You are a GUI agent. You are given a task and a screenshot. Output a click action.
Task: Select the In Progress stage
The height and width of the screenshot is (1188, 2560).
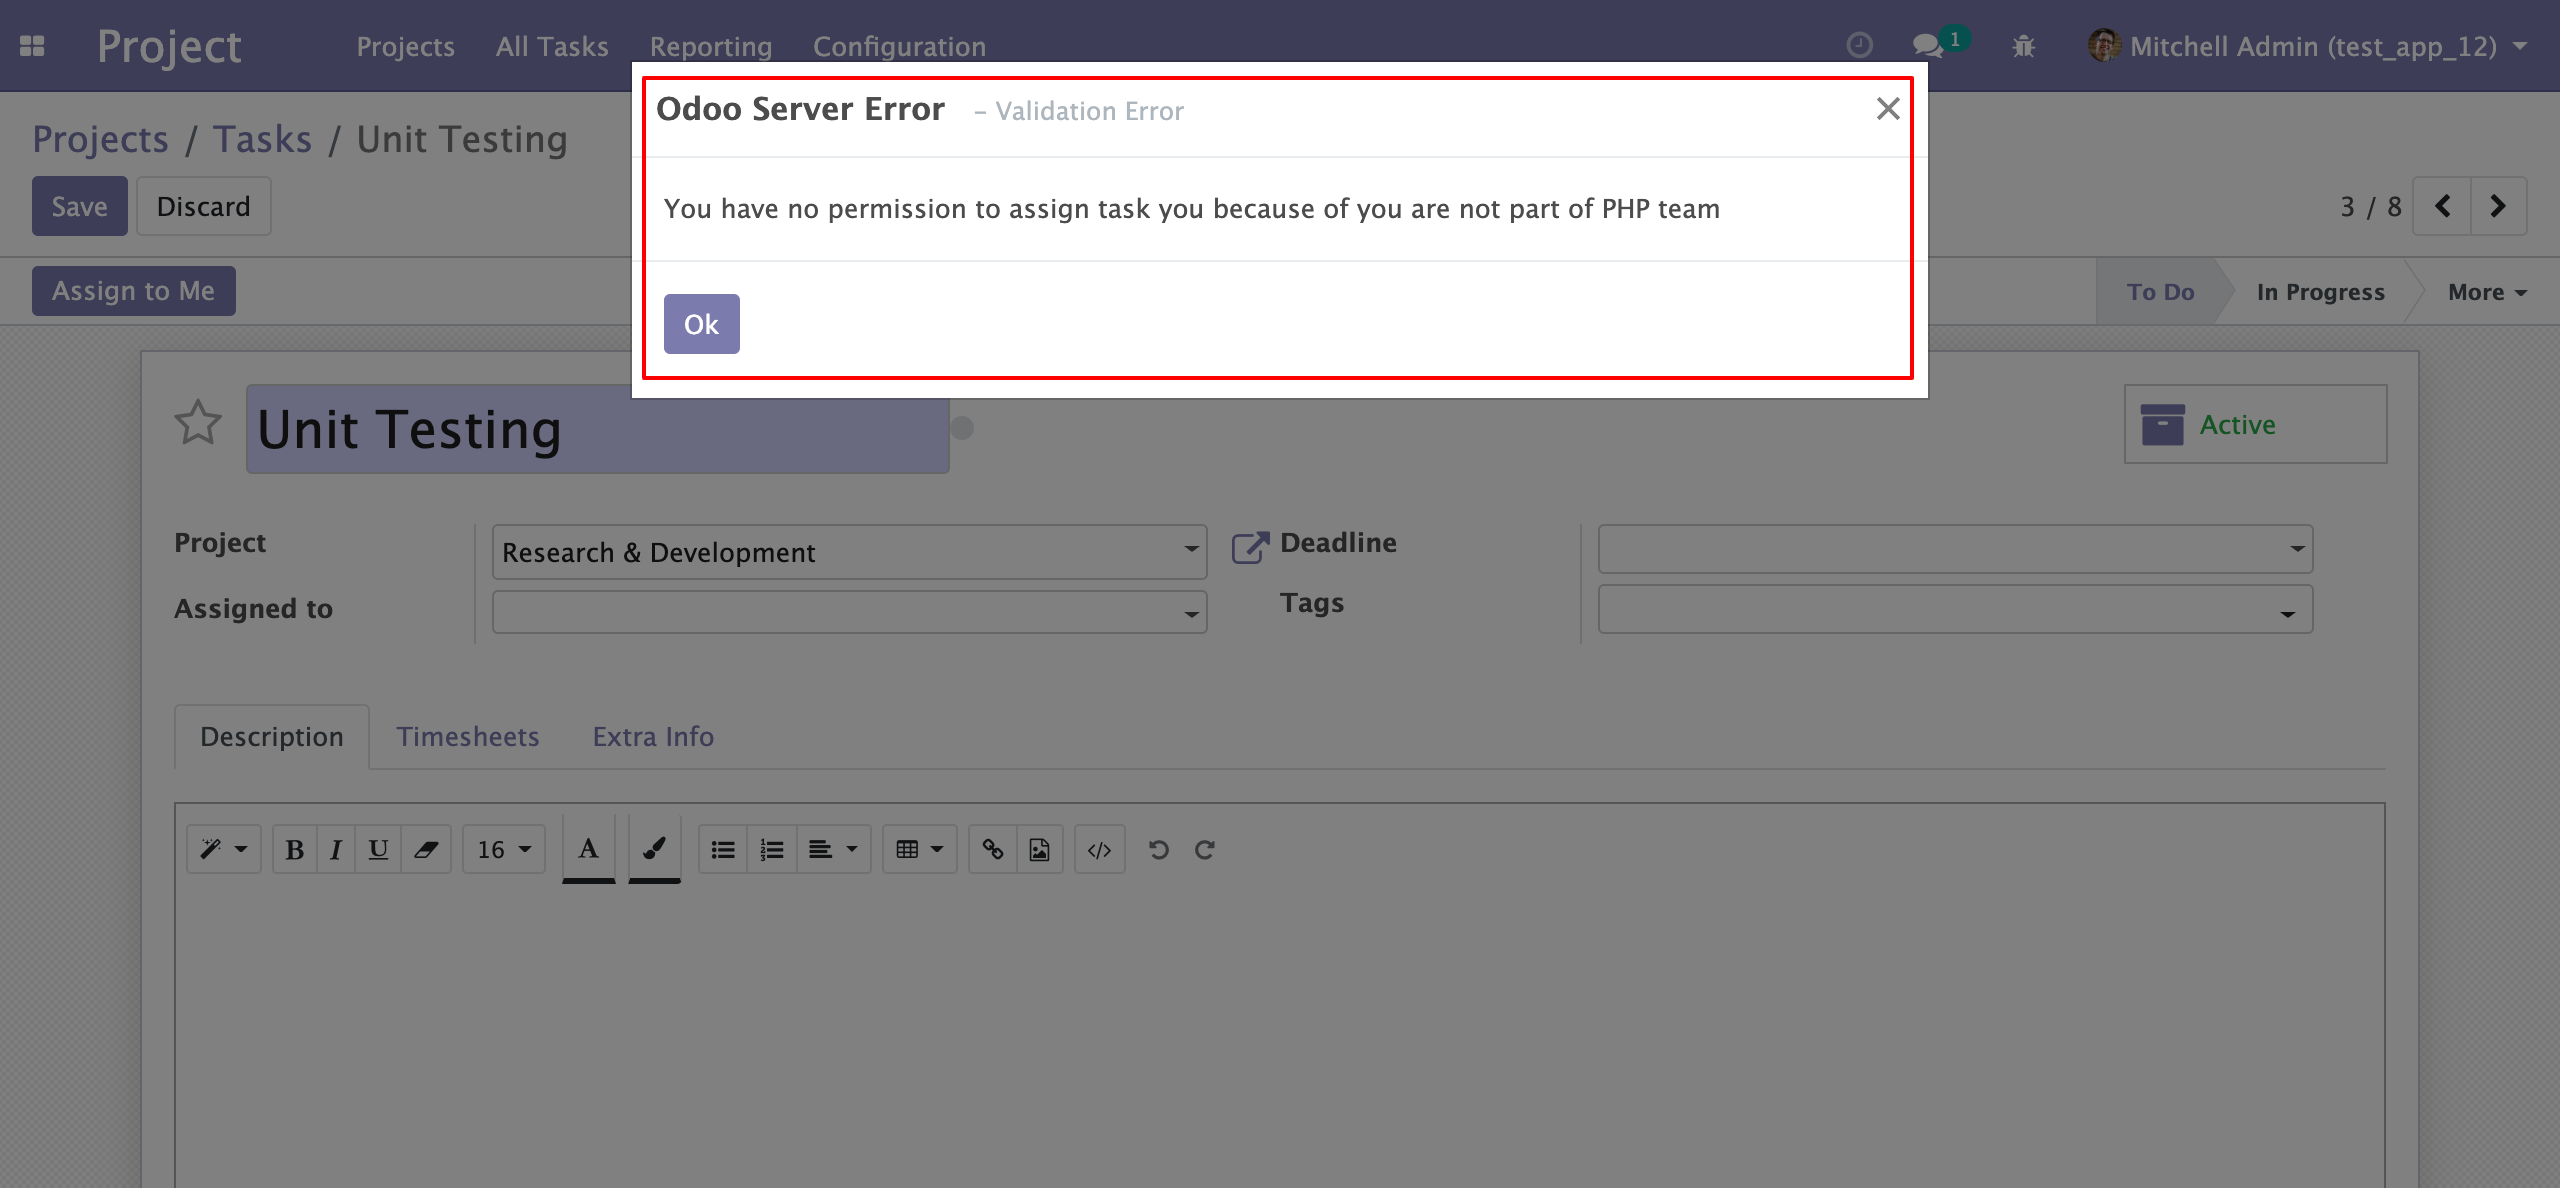pos(2320,292)
